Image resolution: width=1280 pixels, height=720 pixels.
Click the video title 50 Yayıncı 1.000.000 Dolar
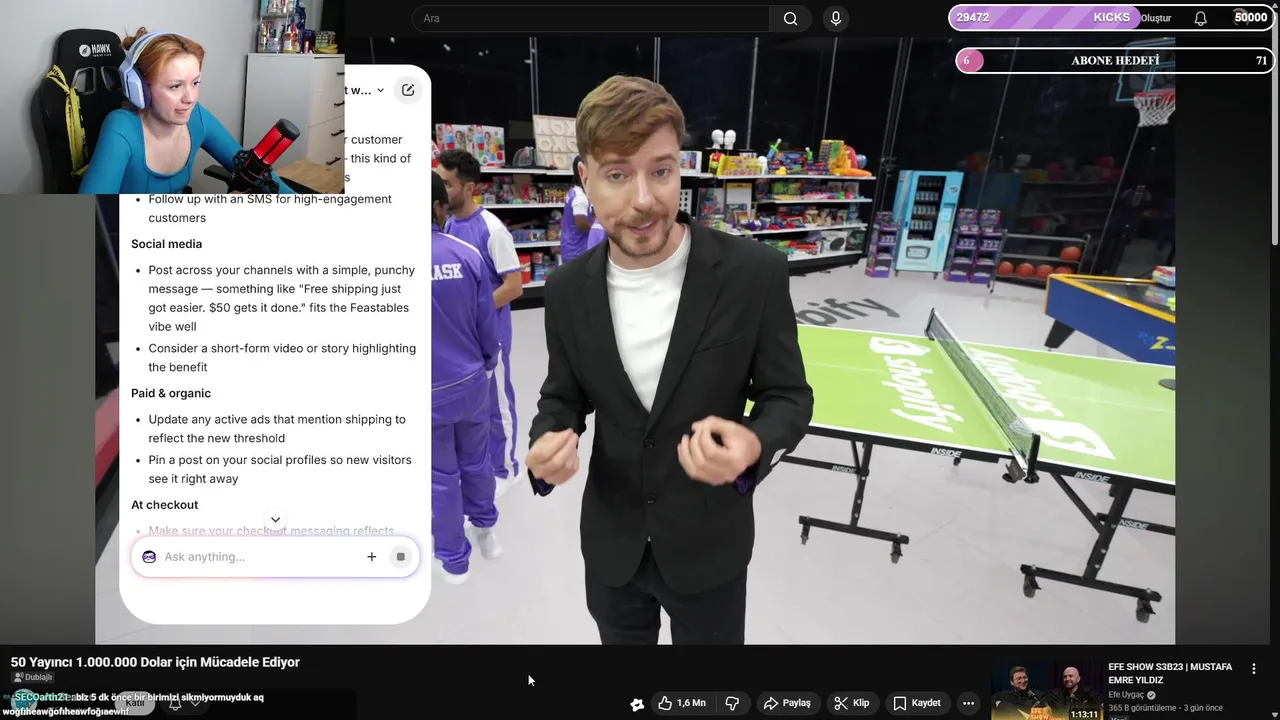pyautogui.click(x=155, y=662)
